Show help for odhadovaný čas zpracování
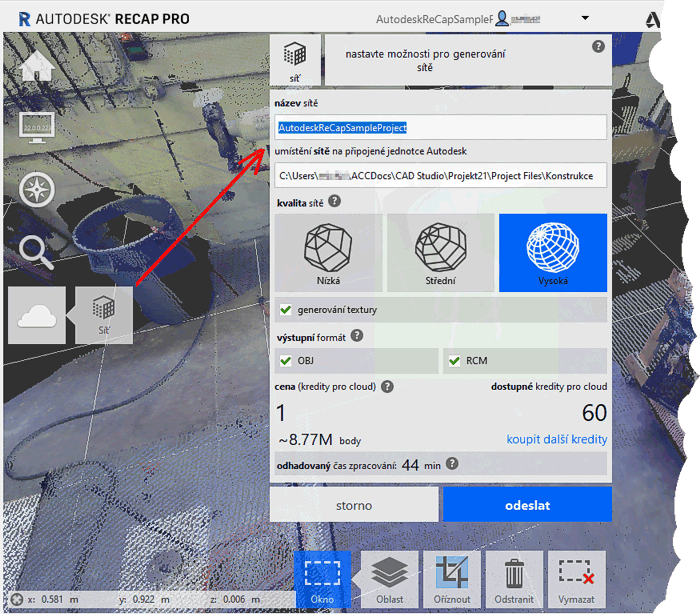The height and width of the screenshot is (614, 700). pyautogui.click(x=452, y=464)
